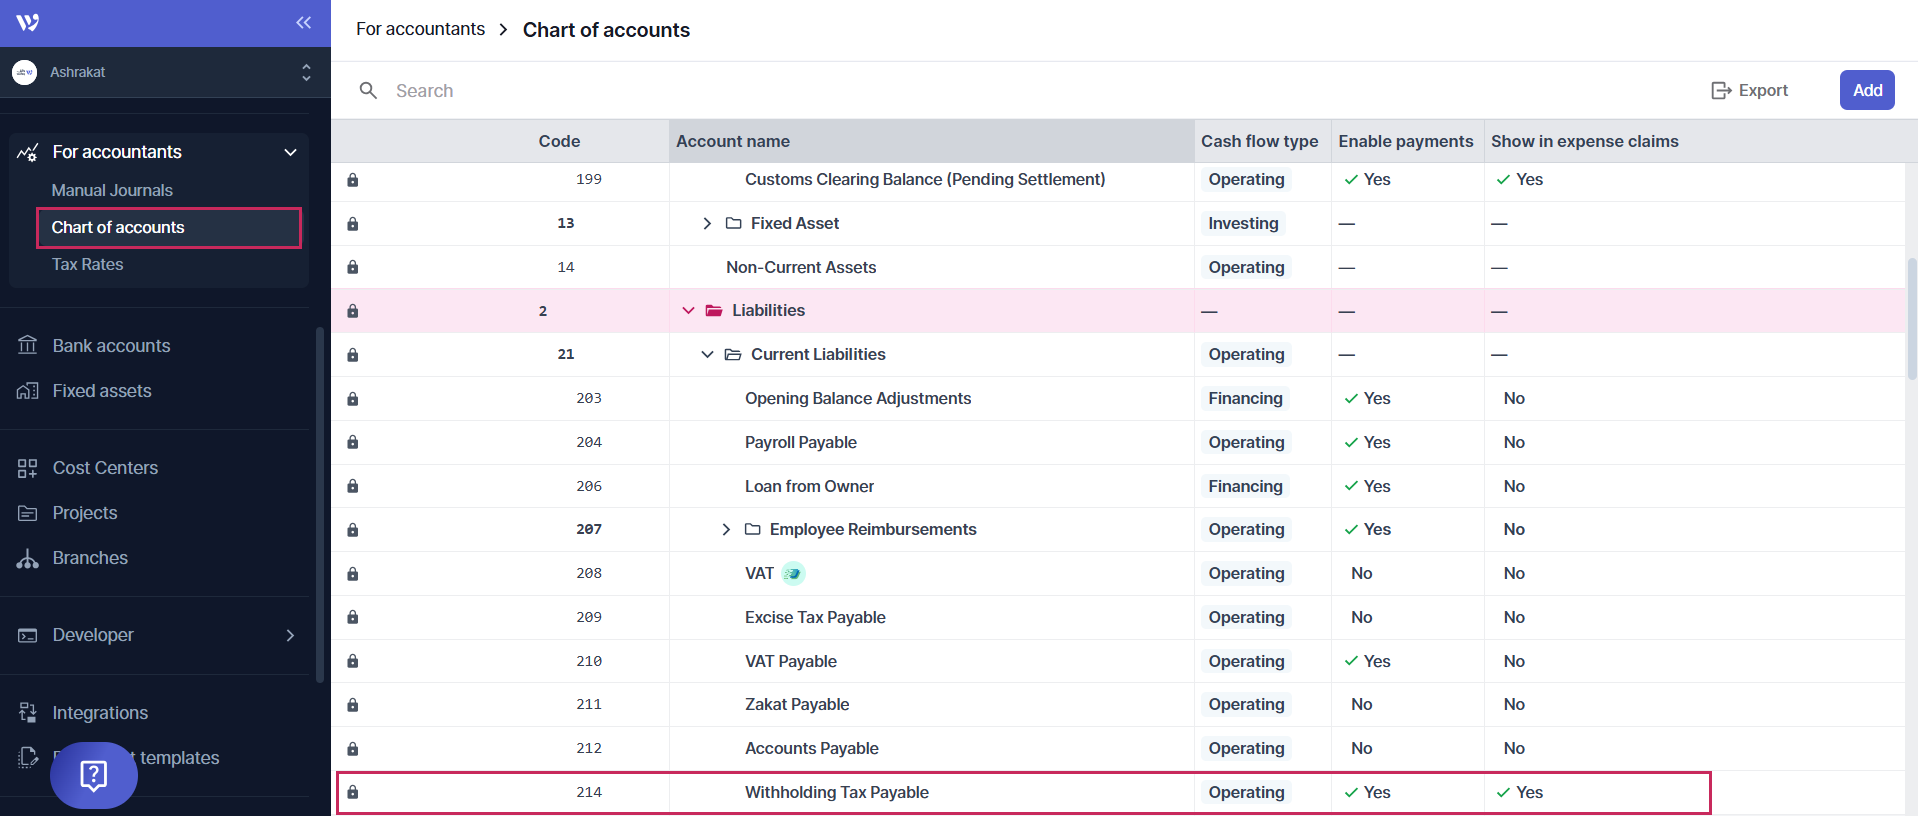Click the Bank accounts icon in sidebar
The width and height of the screenshot is (1918, 816).
point(28,346)
